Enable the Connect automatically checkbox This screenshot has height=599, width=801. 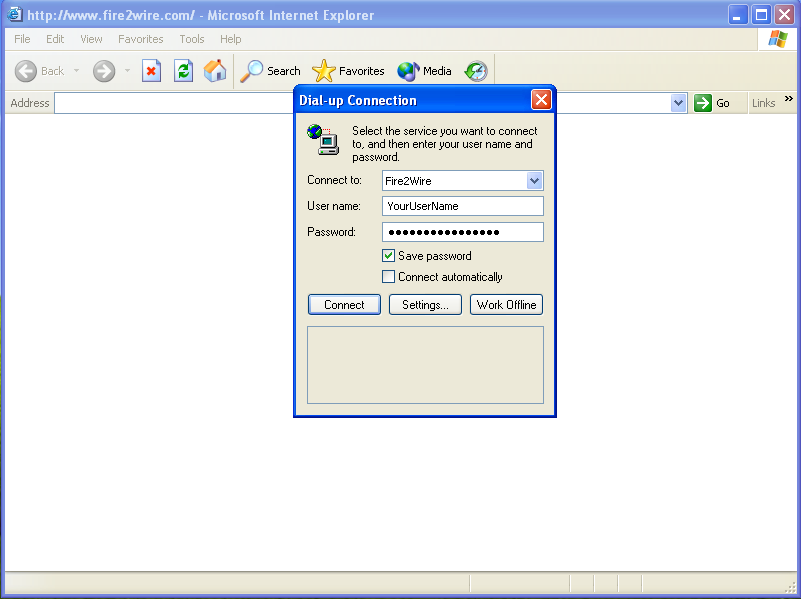[x=389, y=277]
